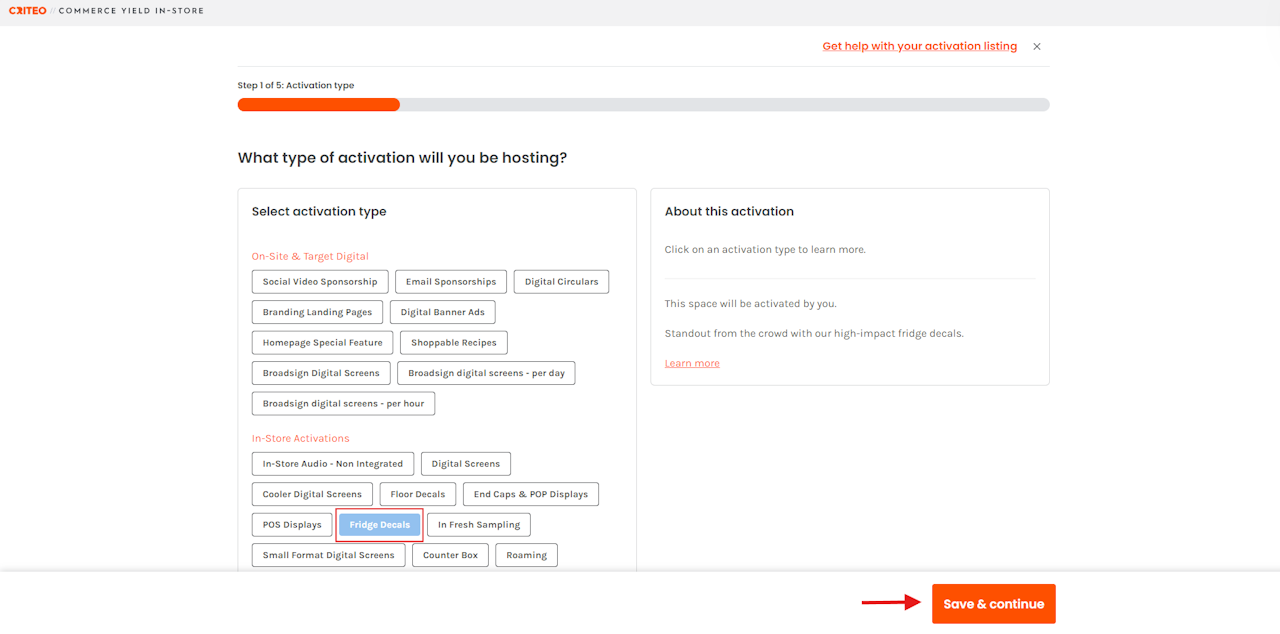Deselect the highlighted Fridge Decals option
Viewport: 1280px width, 634px height.
tap(379, 525)
